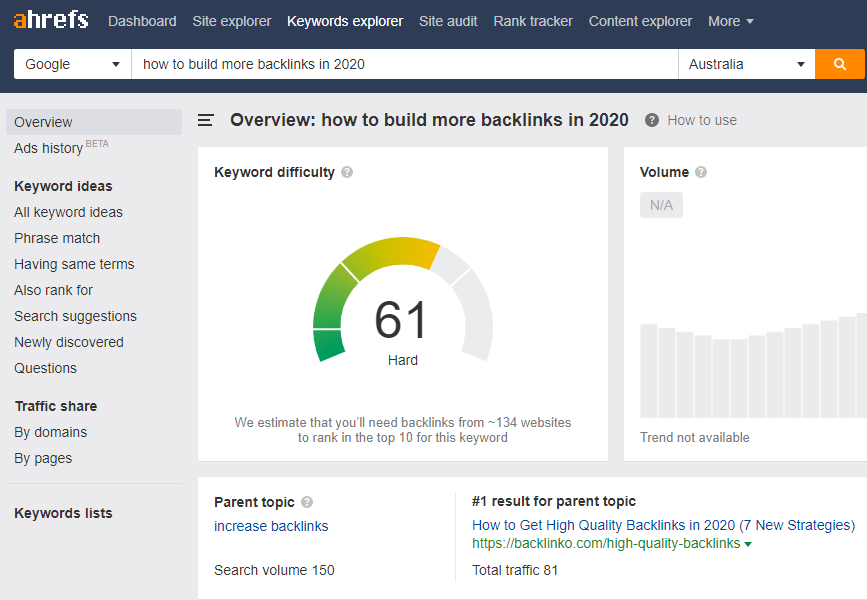Open the Questions keyword ideas report
The image size is (867, 600).
click(45, 368)
